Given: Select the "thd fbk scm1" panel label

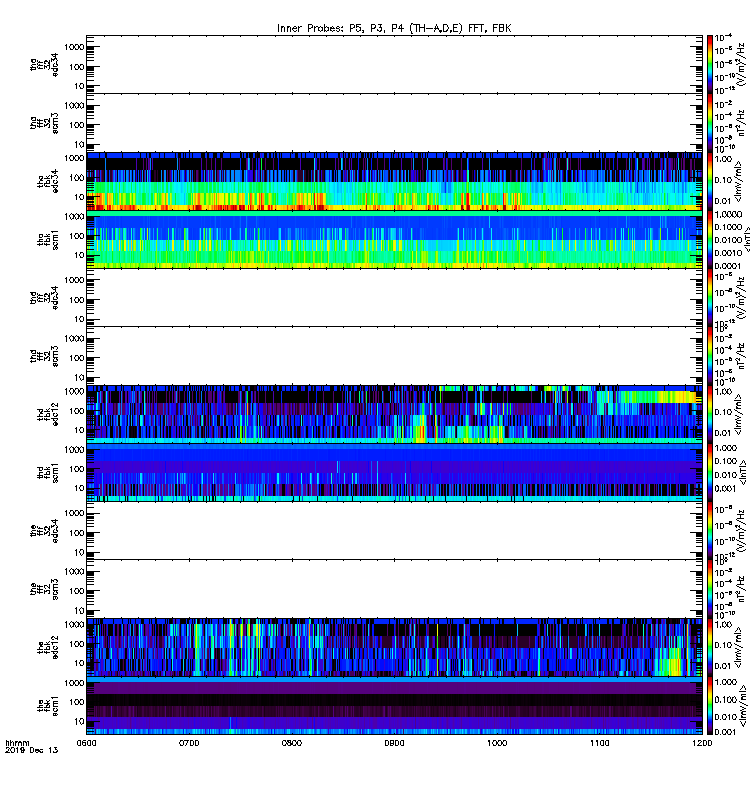Looking at the screenshot, I should tap(48, 472).
